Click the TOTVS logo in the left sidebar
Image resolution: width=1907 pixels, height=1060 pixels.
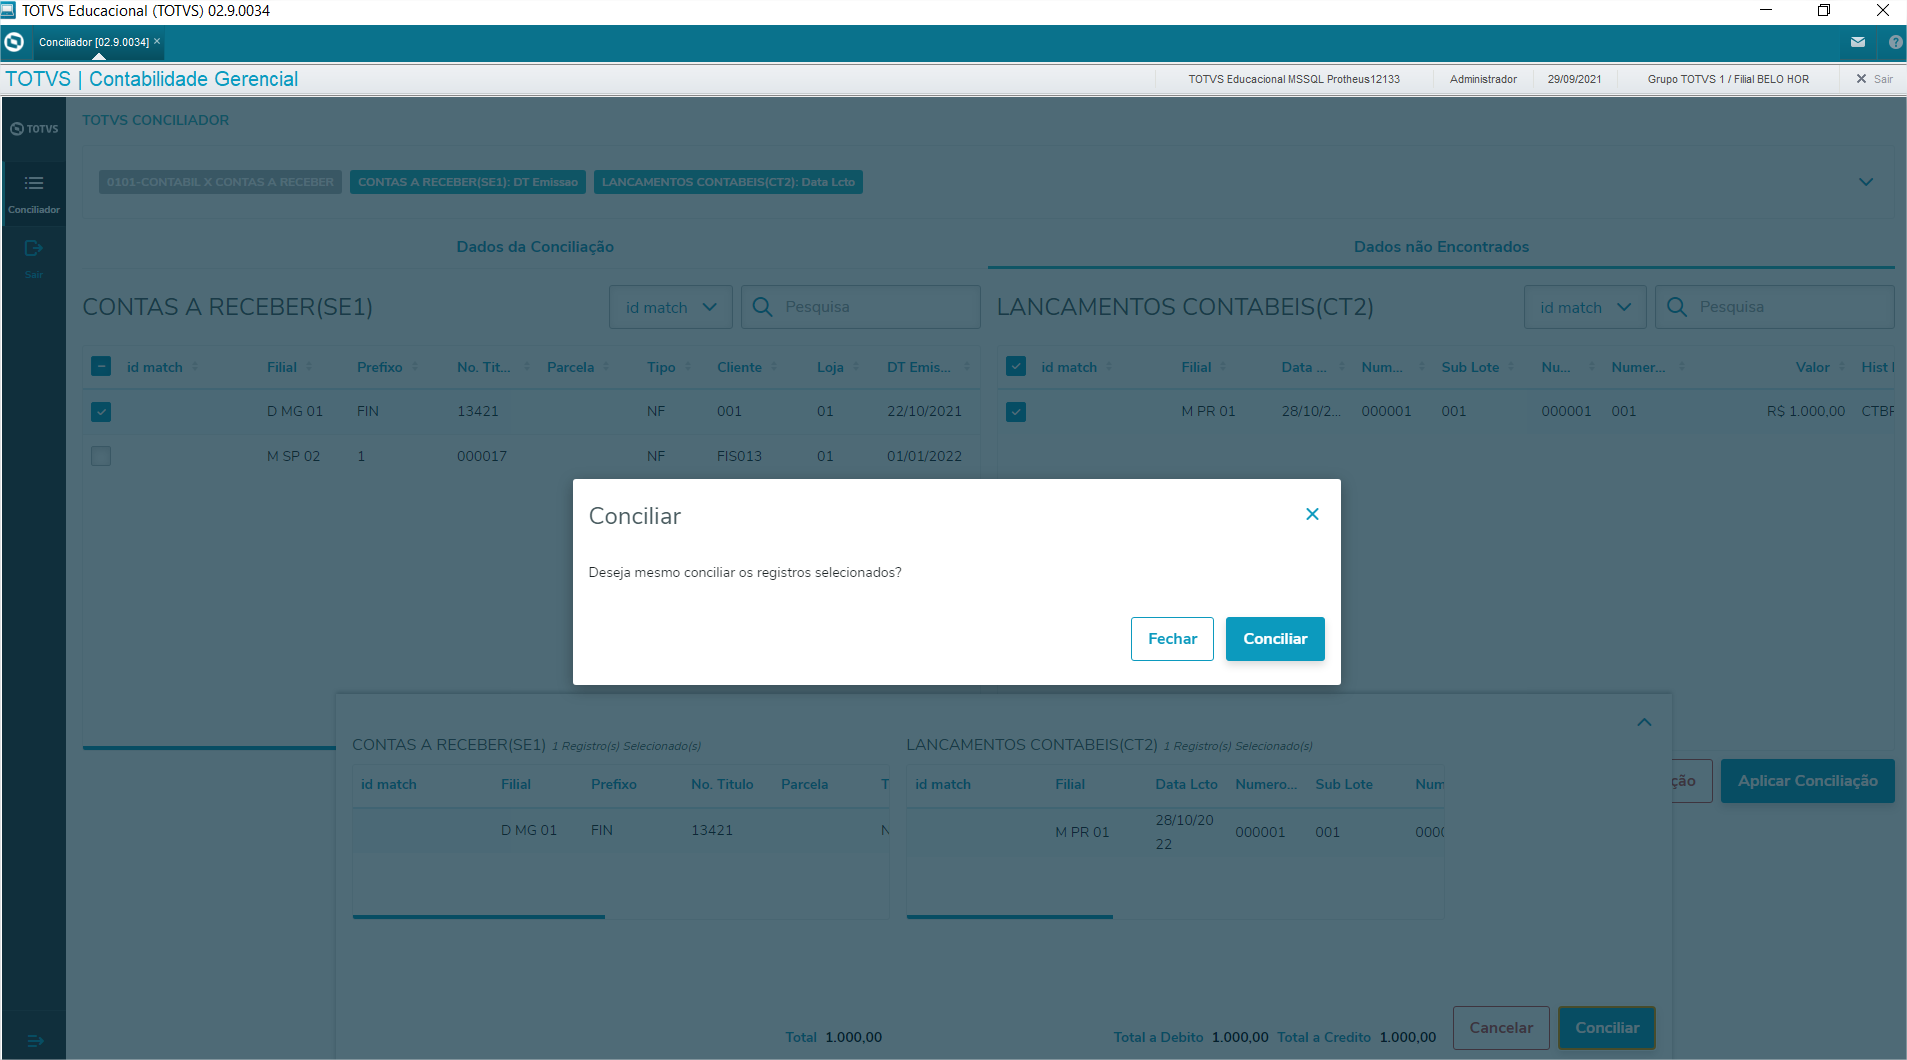tap(34, 129)
